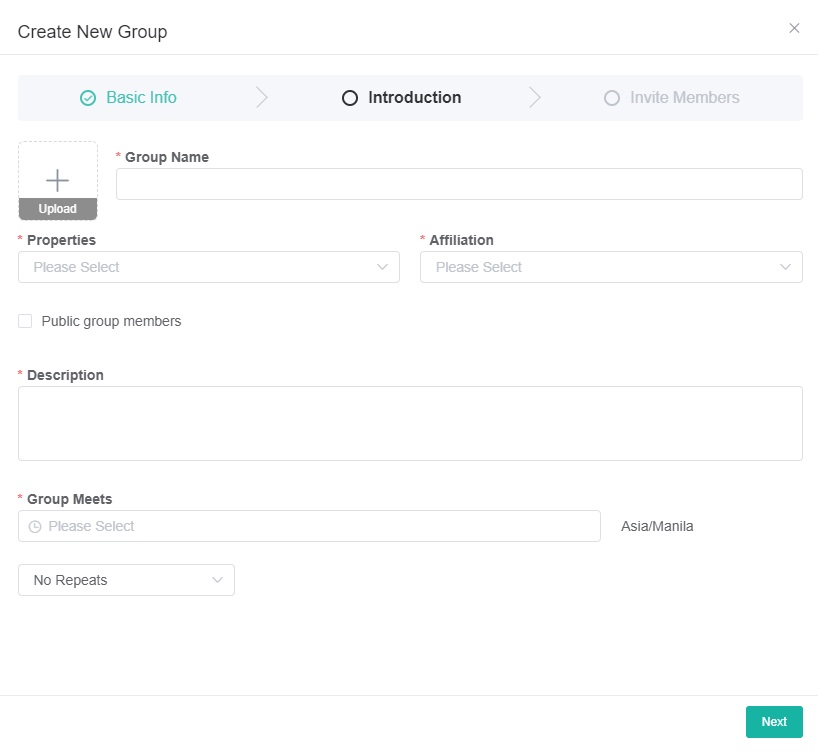Focus the Group Name text field
The height and width of the screenshot is (756, 818).
click(x=459, y=184)
